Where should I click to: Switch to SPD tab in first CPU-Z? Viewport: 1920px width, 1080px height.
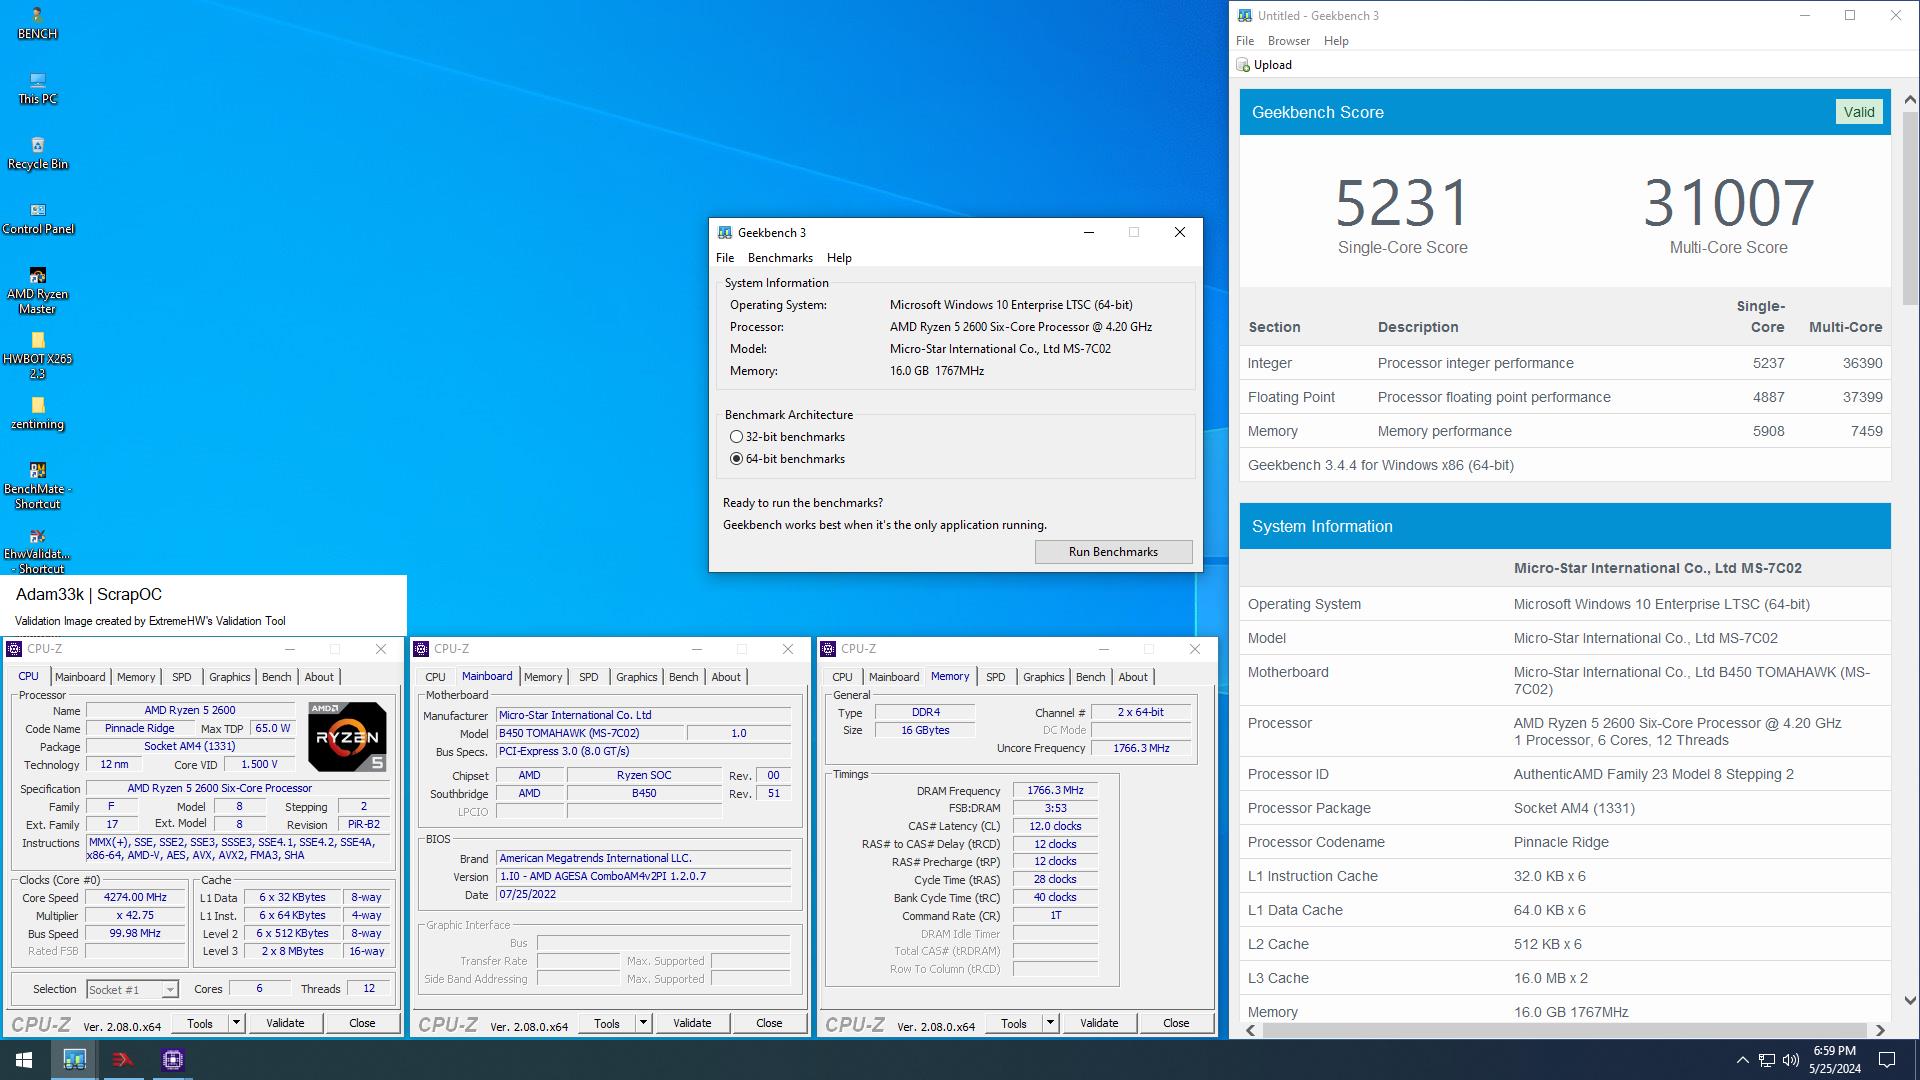(x=181, y=677)
